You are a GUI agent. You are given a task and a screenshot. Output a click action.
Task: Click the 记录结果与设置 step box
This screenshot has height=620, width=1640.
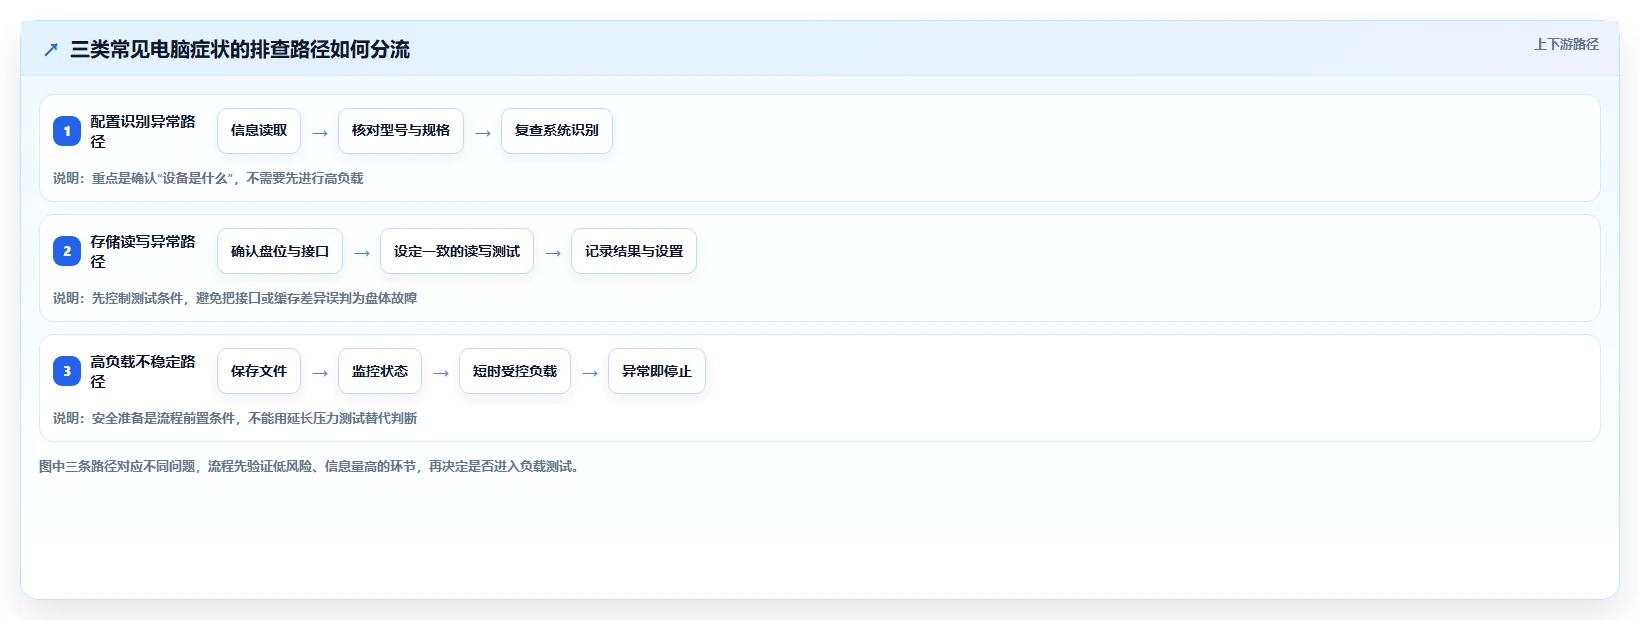[x=634, y=251]
